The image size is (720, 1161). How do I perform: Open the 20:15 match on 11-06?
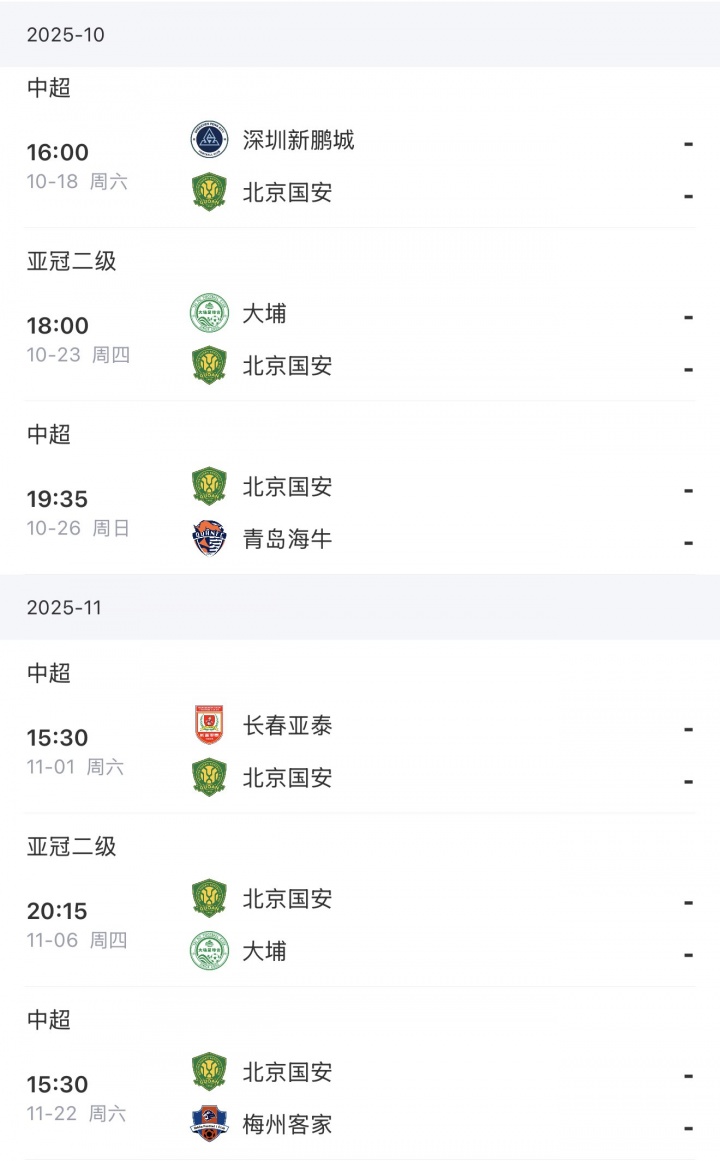pyautogui.click(x=58, y=911)
